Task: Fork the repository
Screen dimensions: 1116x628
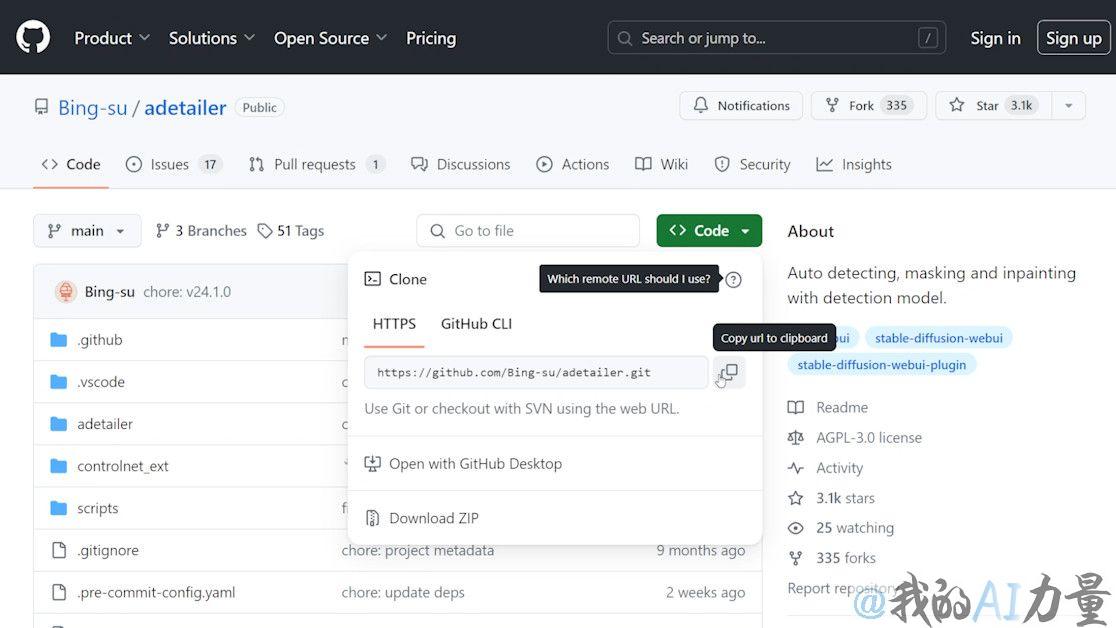Action: coord(868,105)
